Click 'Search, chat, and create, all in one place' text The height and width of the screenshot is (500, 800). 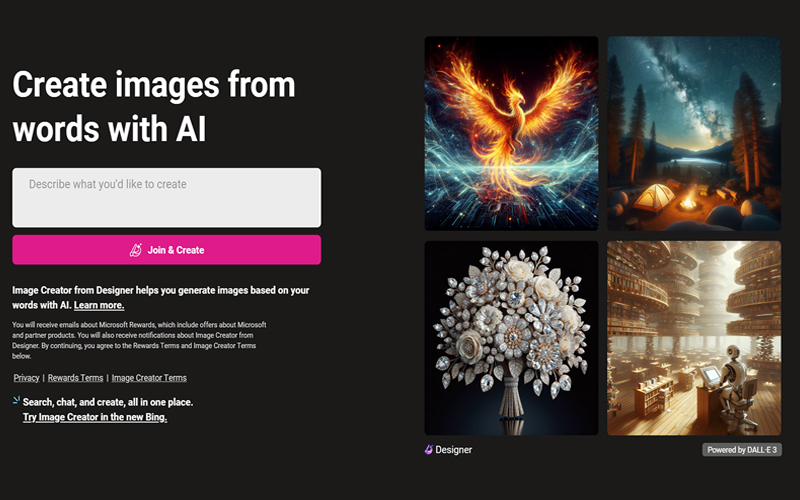[x=108, y=402]
